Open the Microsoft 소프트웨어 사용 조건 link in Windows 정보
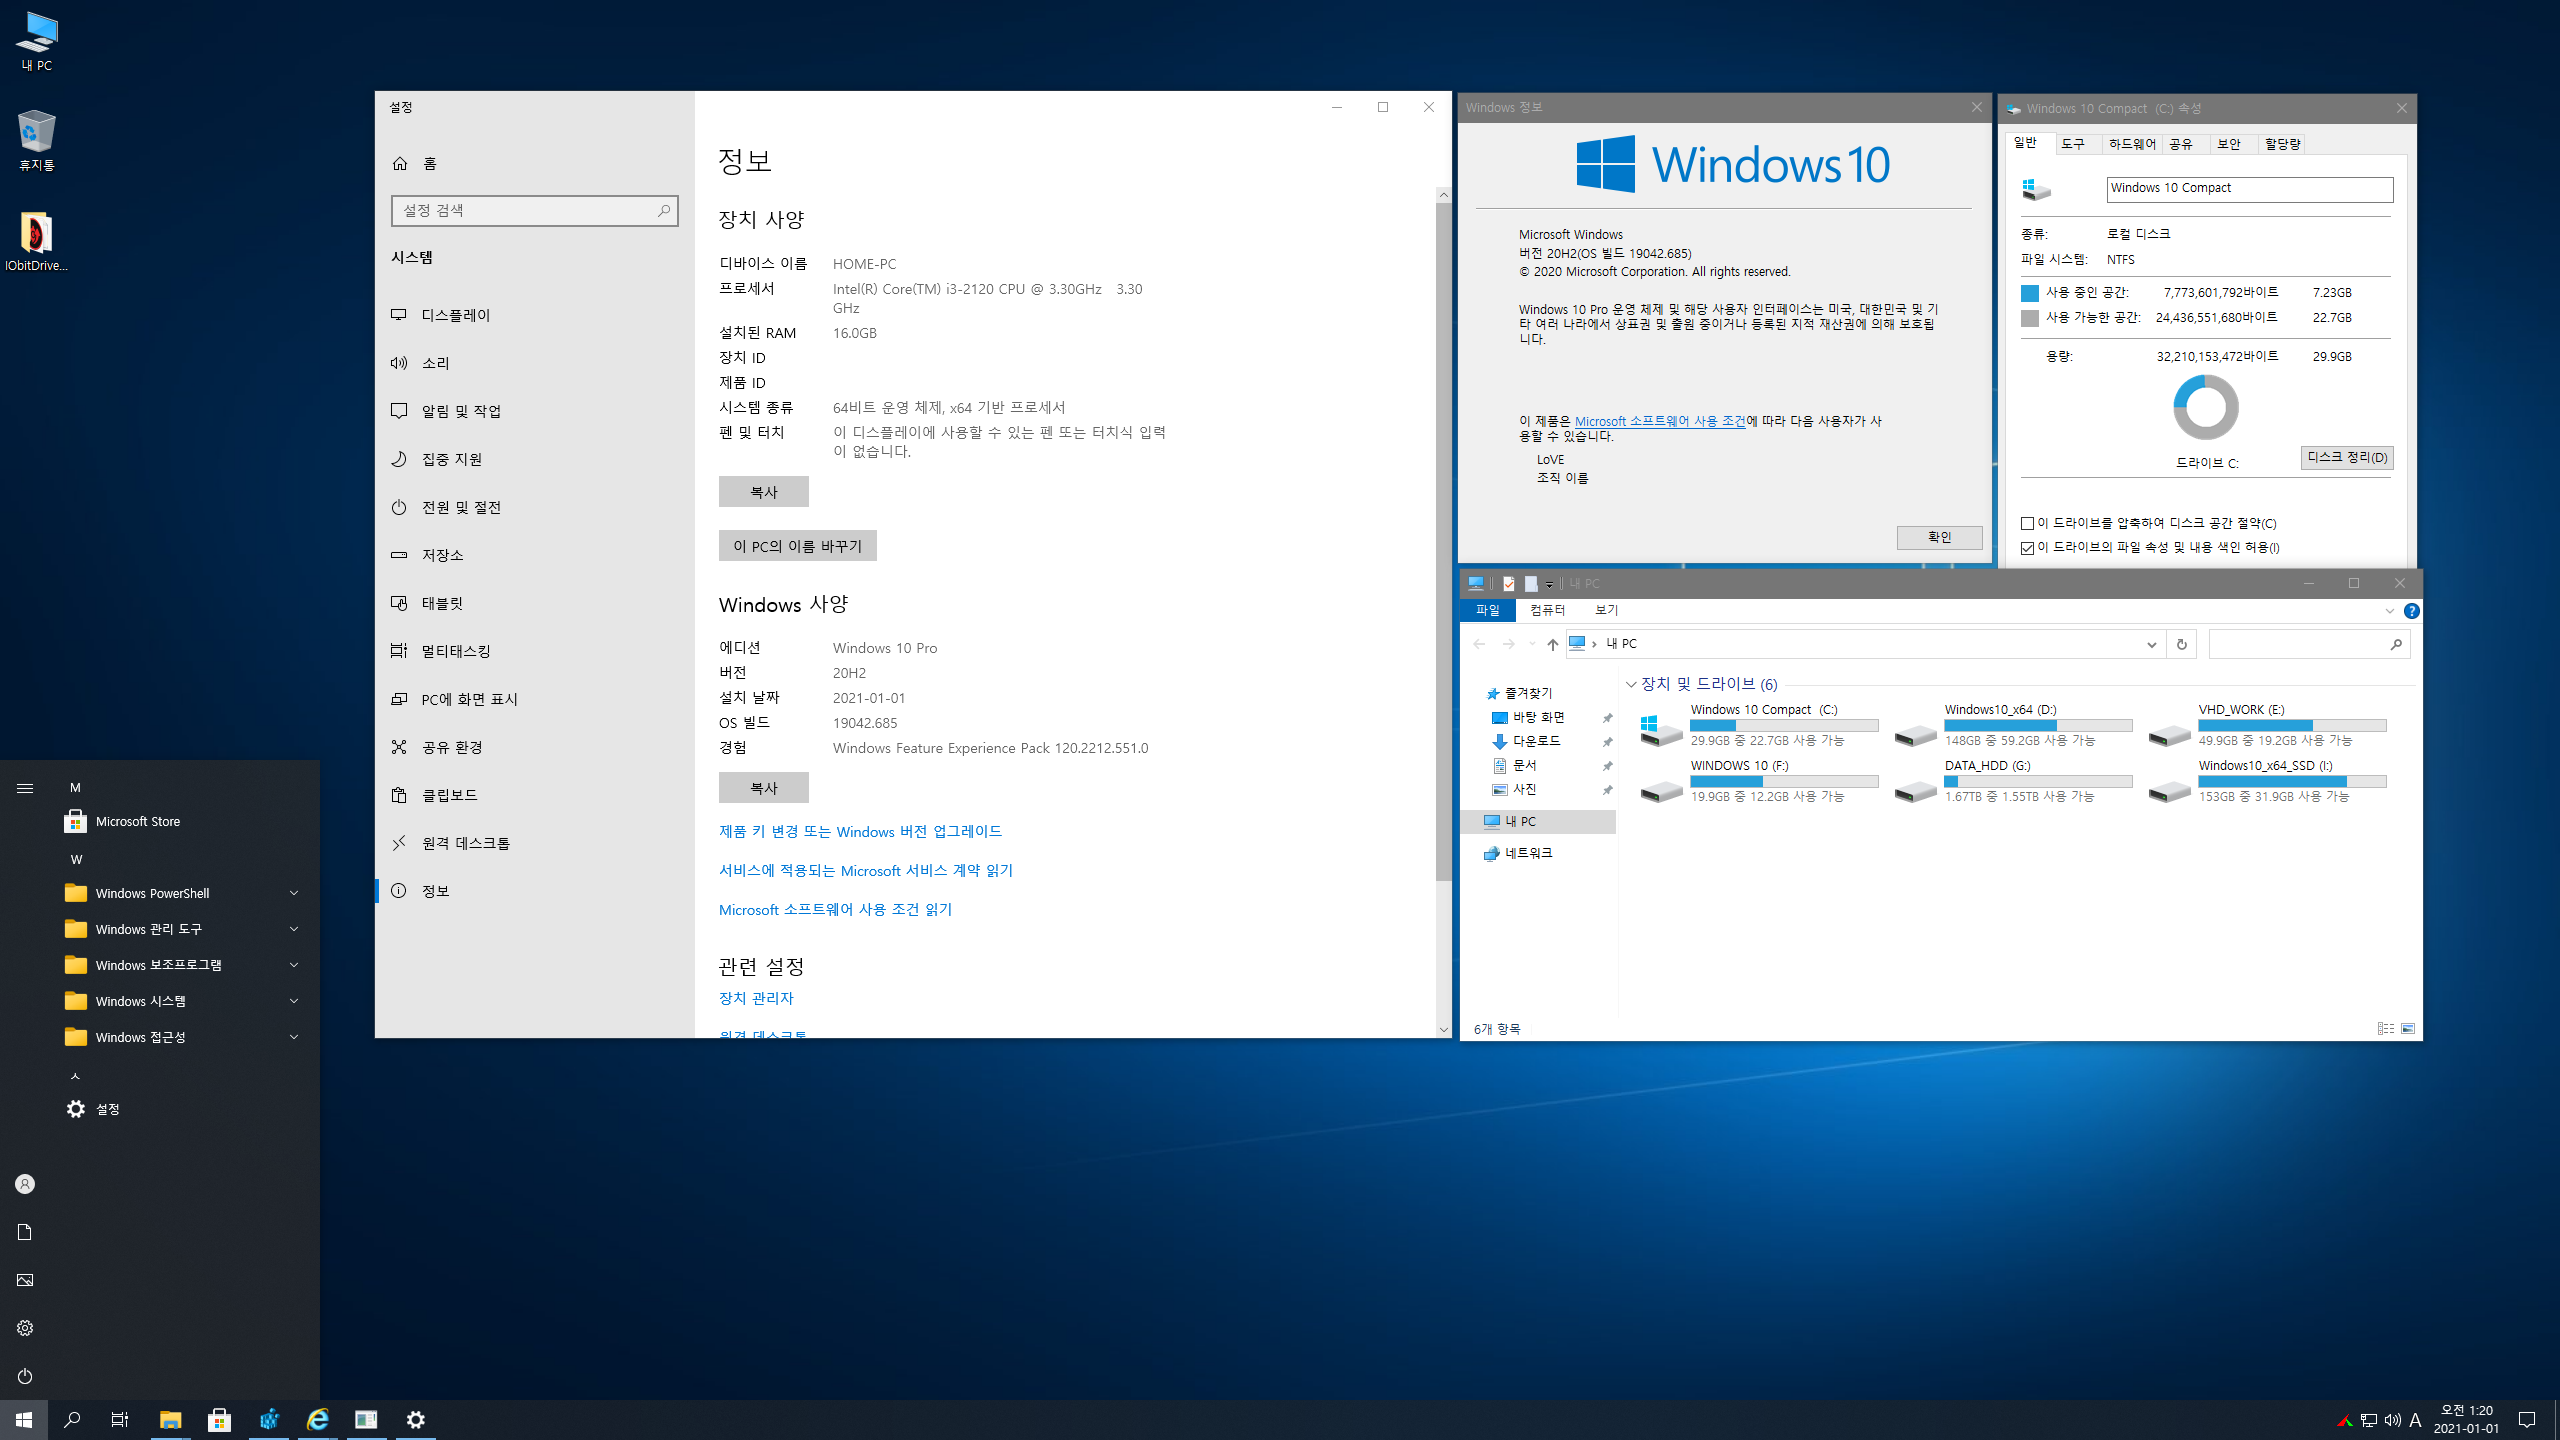Screen dimensions: 2560x1440 click(x=1659, y=422)
